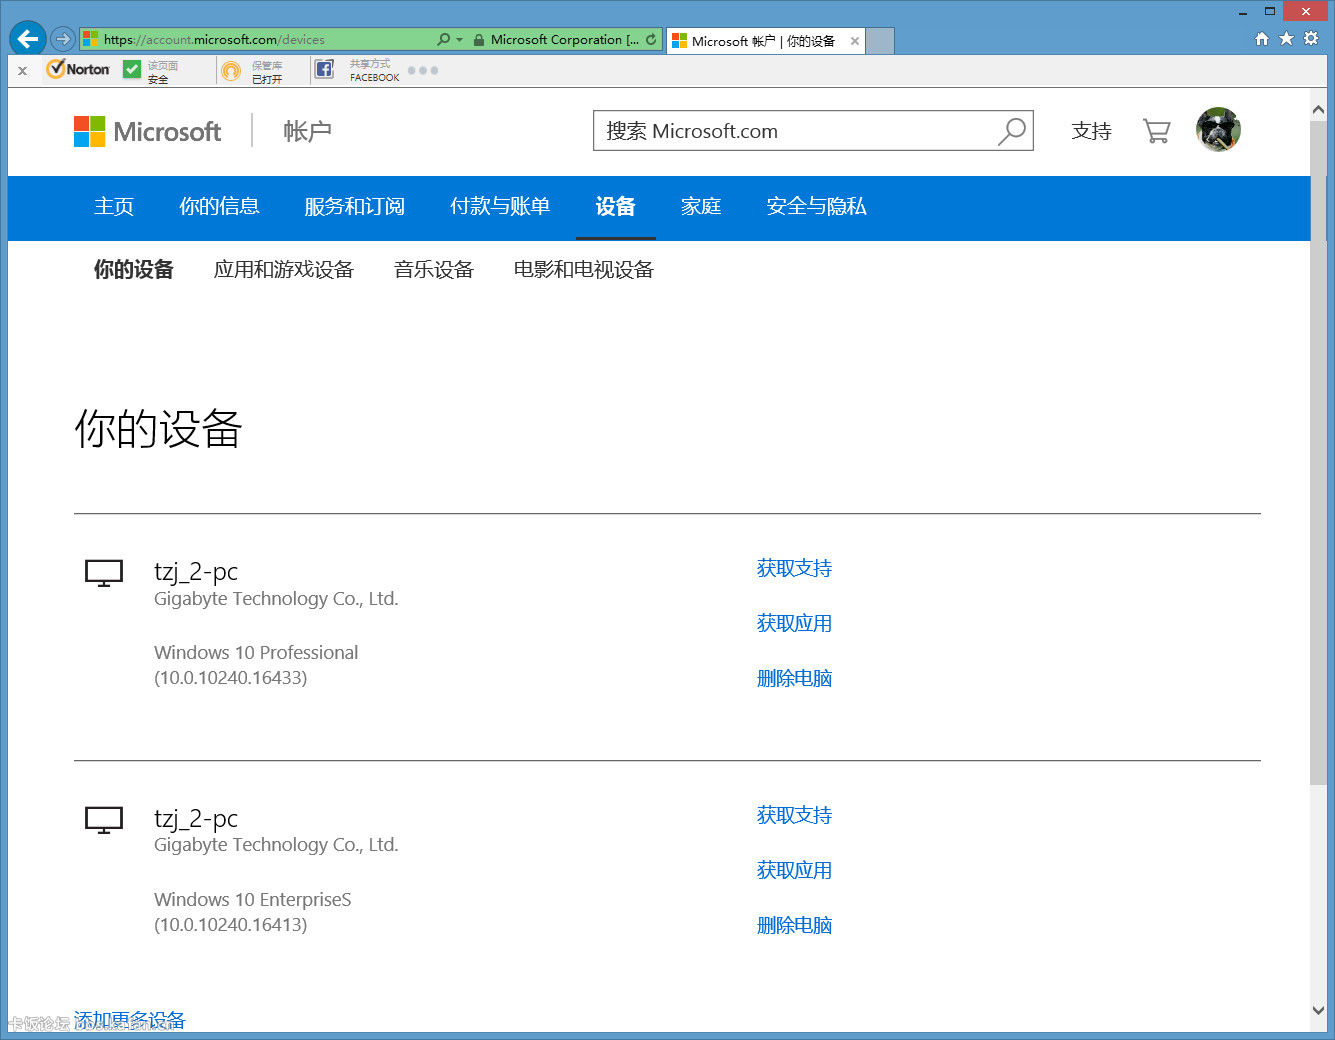Open the 付款与账单 tab
Viewport: 1335px width, 1040px height.
pos(500,206)
